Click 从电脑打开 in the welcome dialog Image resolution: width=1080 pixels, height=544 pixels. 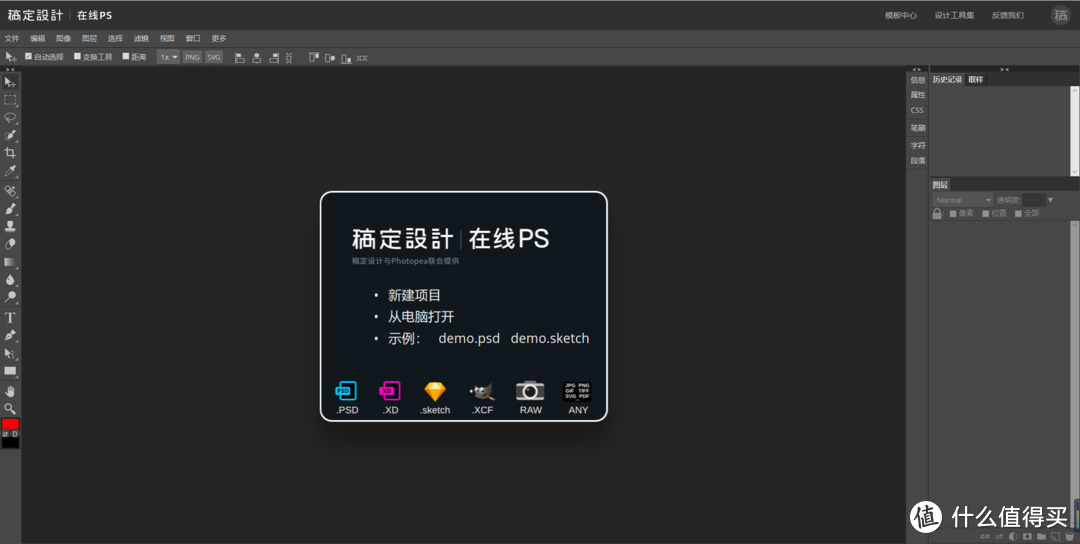click(421, 317)
